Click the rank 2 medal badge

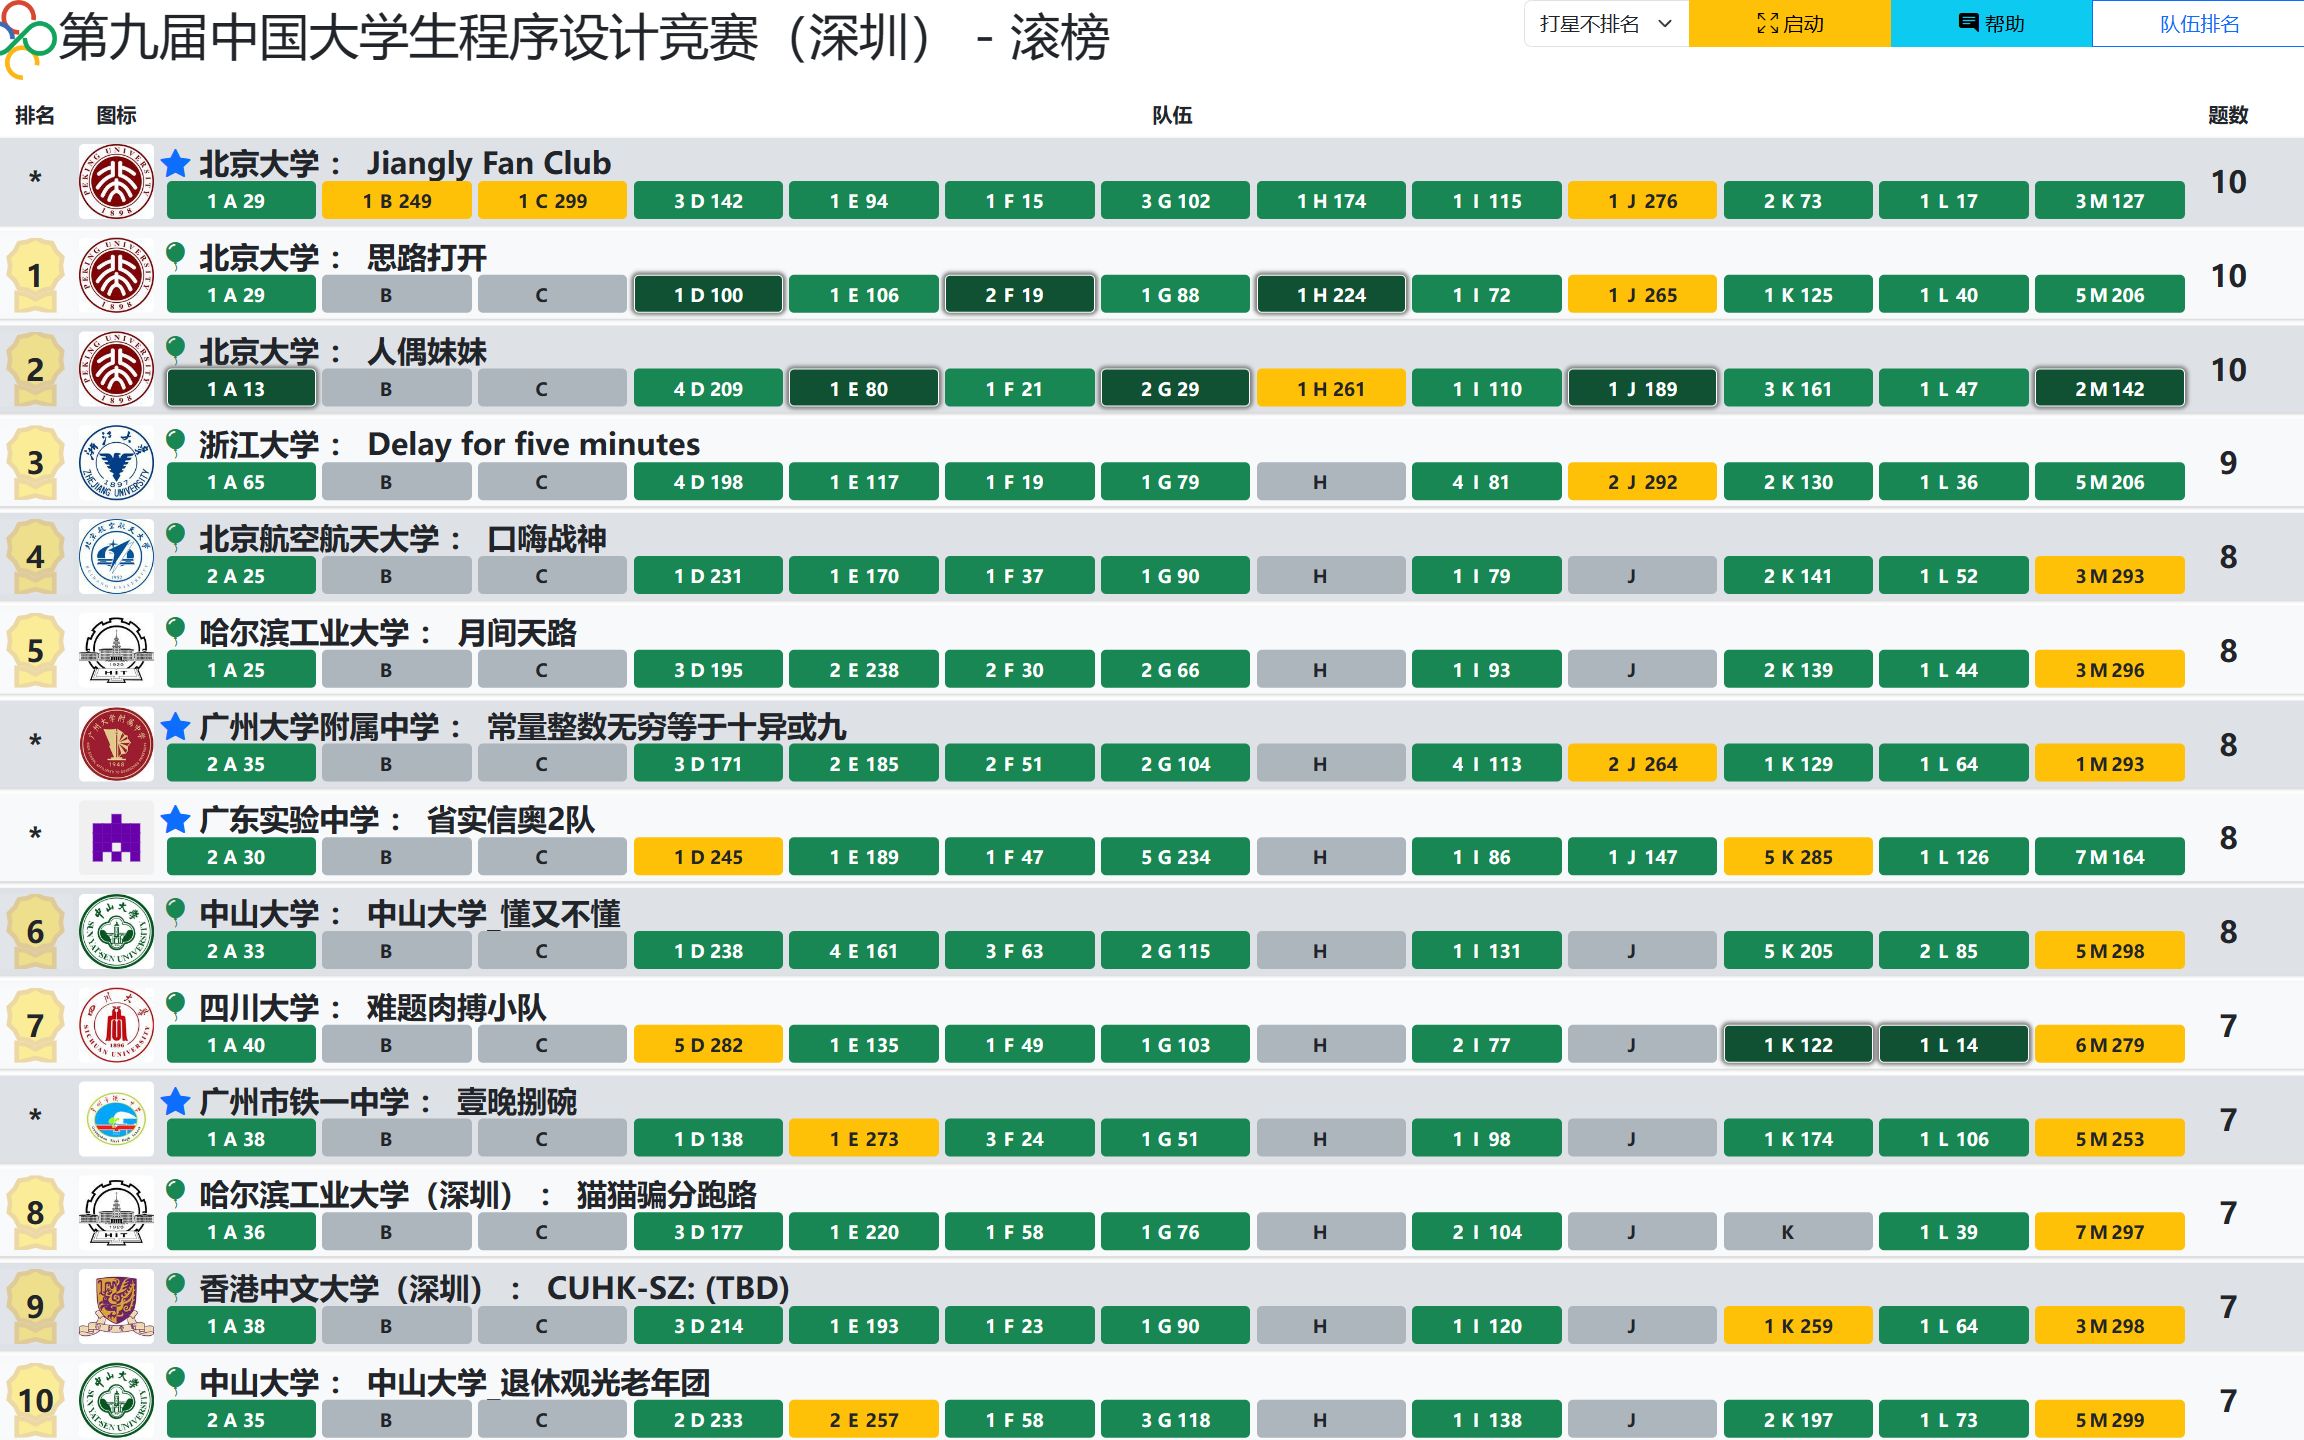[35, 369]
